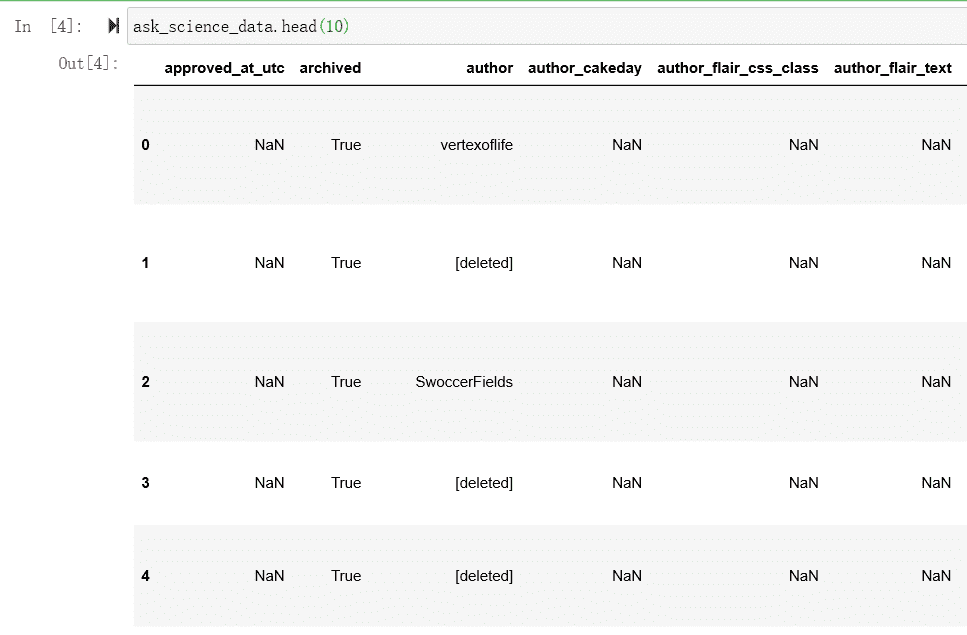
Task: Click the In [4] input prompt label
Action: click(49, 27)
